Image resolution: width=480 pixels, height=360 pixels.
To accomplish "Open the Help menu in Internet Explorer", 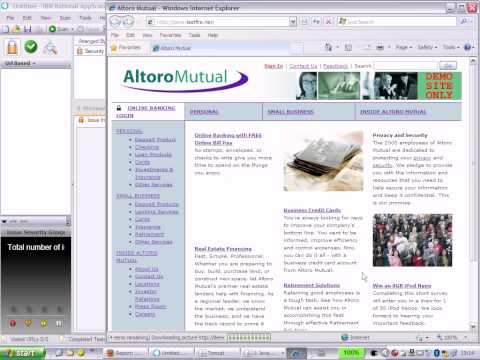I will 213,35.
